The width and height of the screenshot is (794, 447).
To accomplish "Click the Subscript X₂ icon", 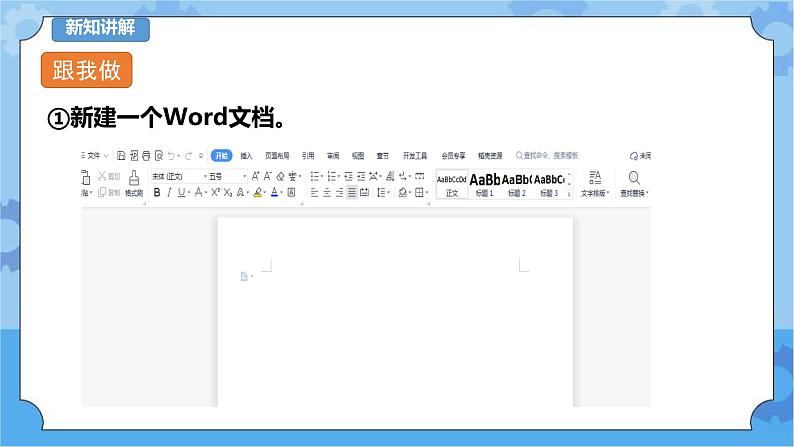I will point(228,192).
